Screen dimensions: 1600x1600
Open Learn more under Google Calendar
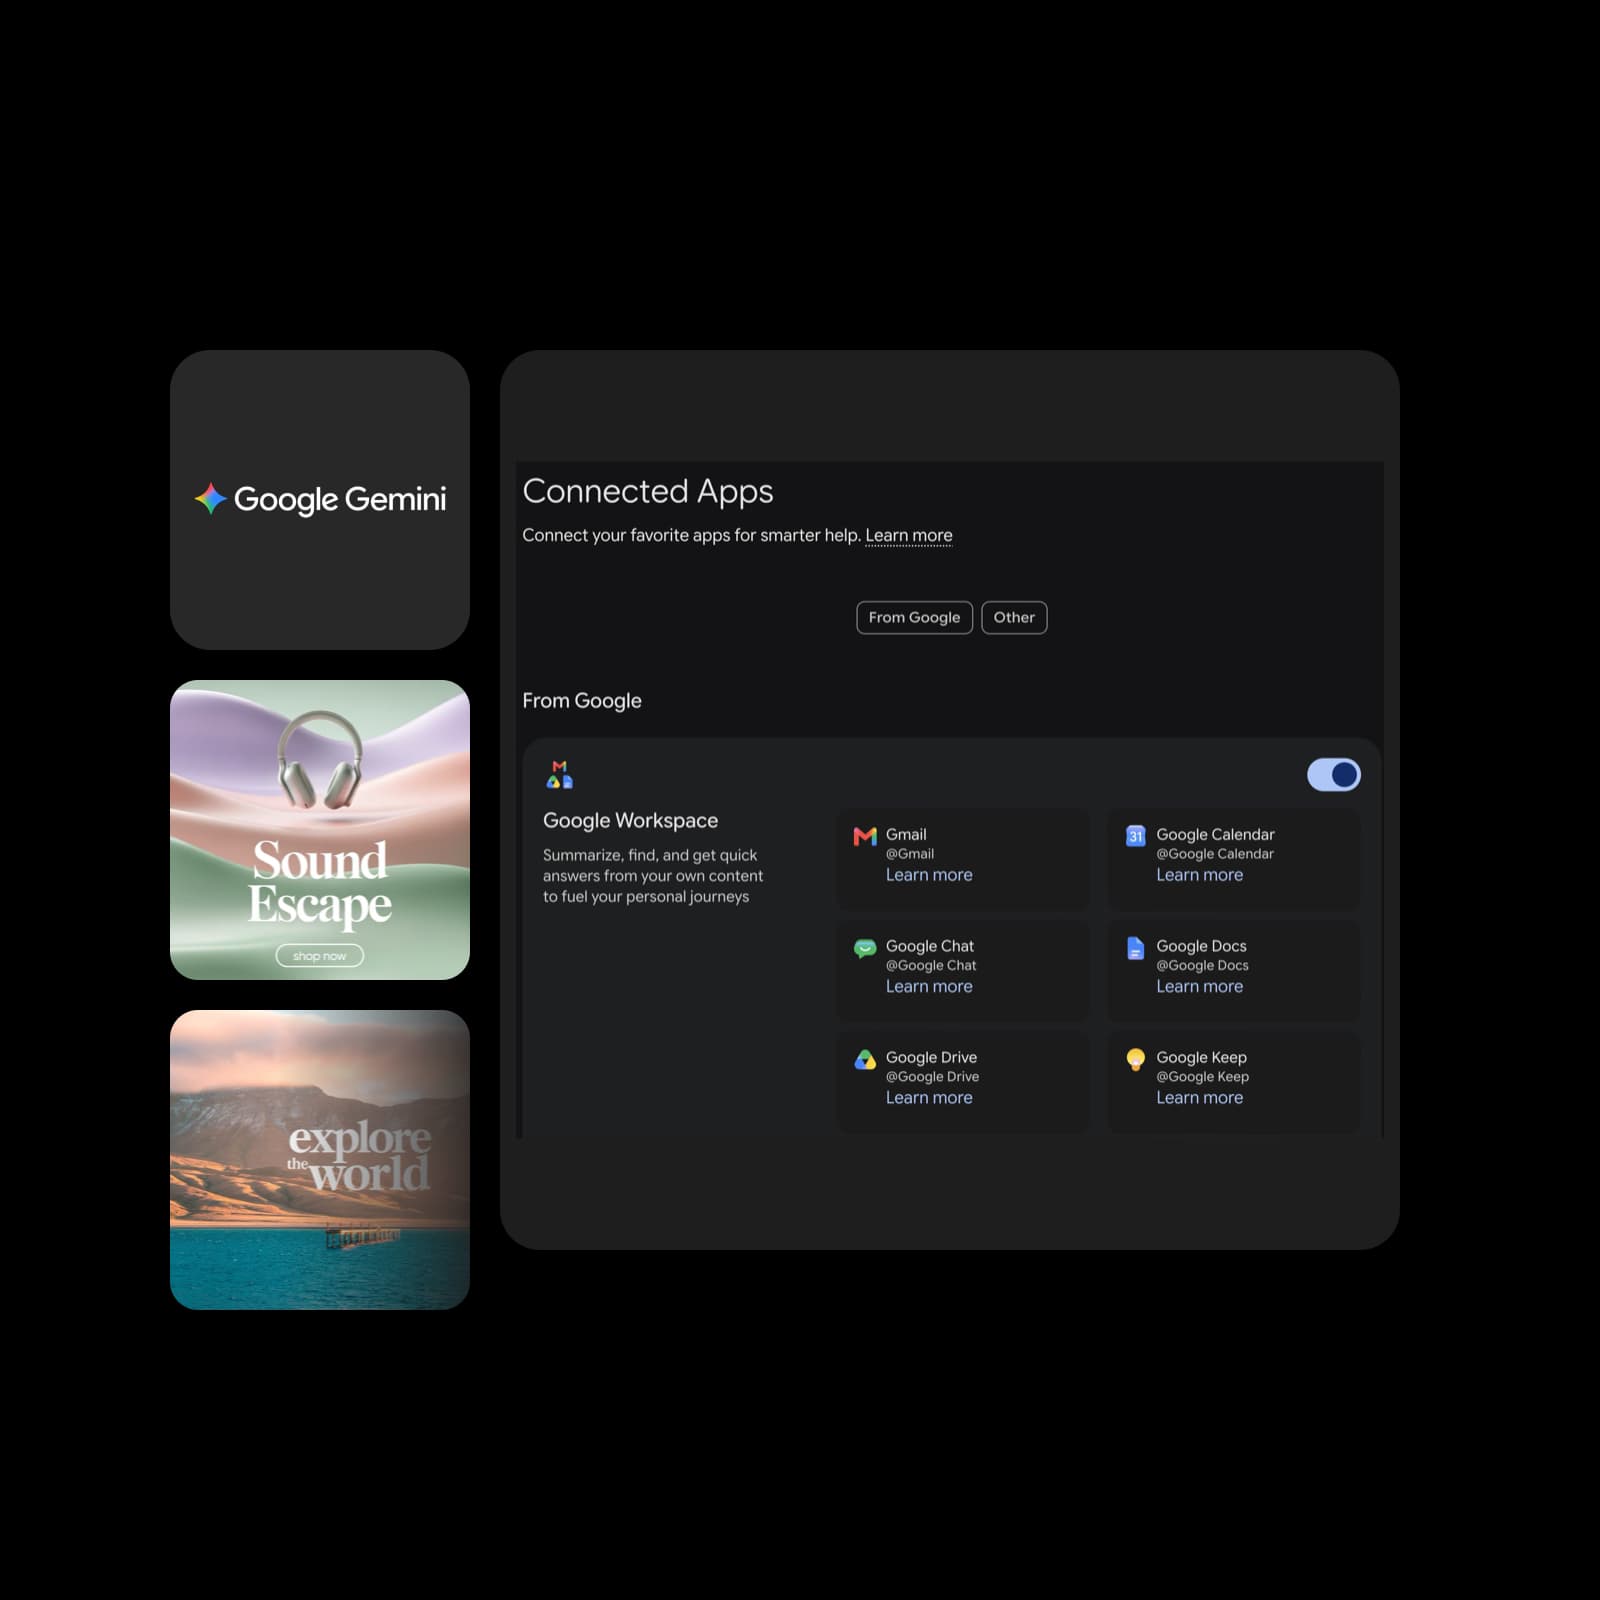pyautogui.click(x=1199, y=875)
